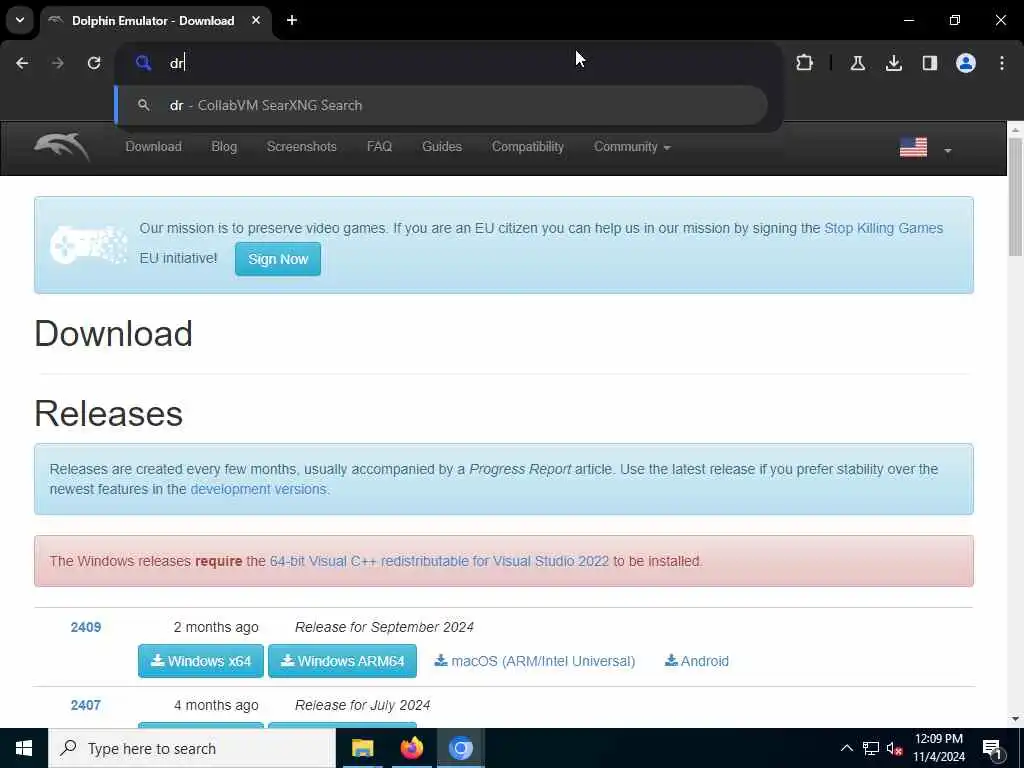The image size is (1024, 768).
Task: Open the network tray icon
Action: click(x=871, y=748)
